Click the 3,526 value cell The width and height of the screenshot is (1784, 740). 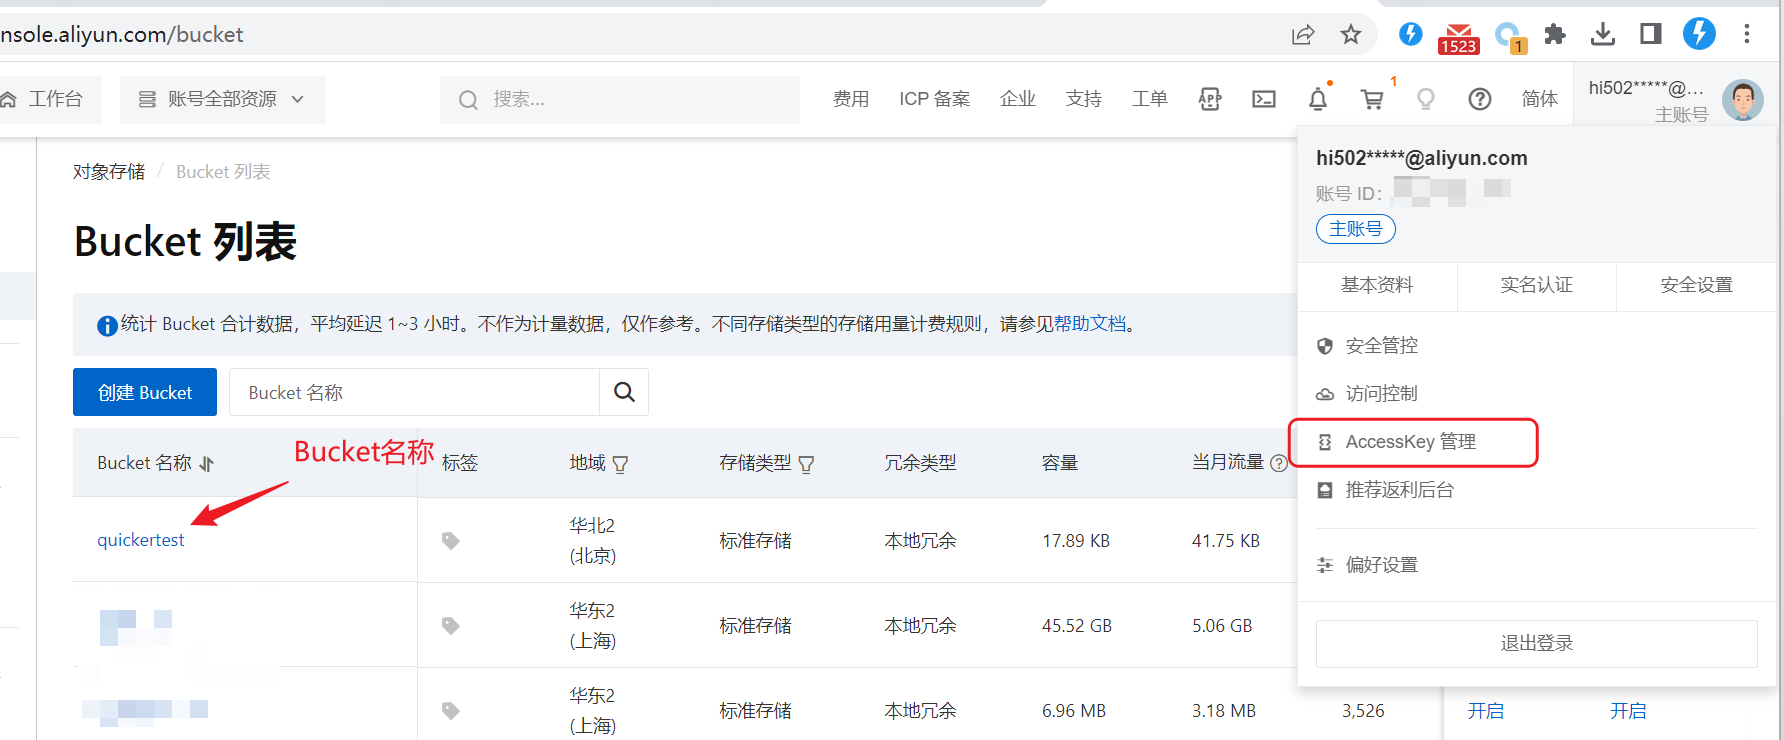pos(1363,711)
